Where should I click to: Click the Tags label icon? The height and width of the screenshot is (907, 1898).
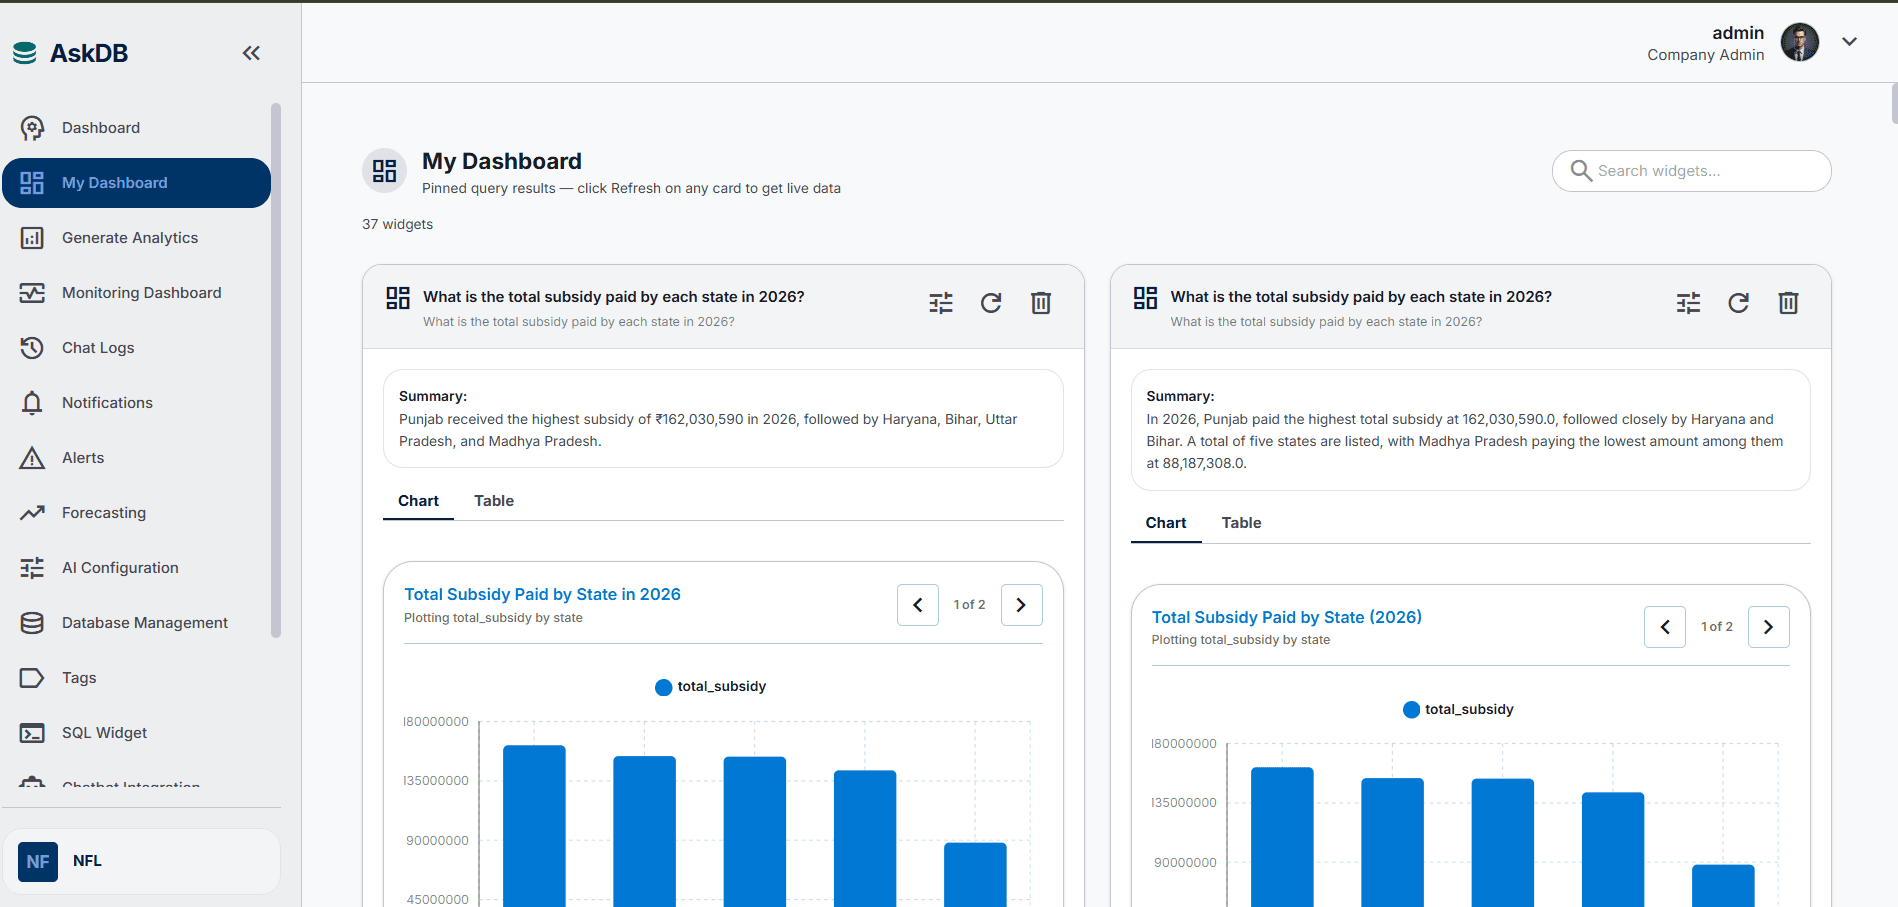coord(32,678)
